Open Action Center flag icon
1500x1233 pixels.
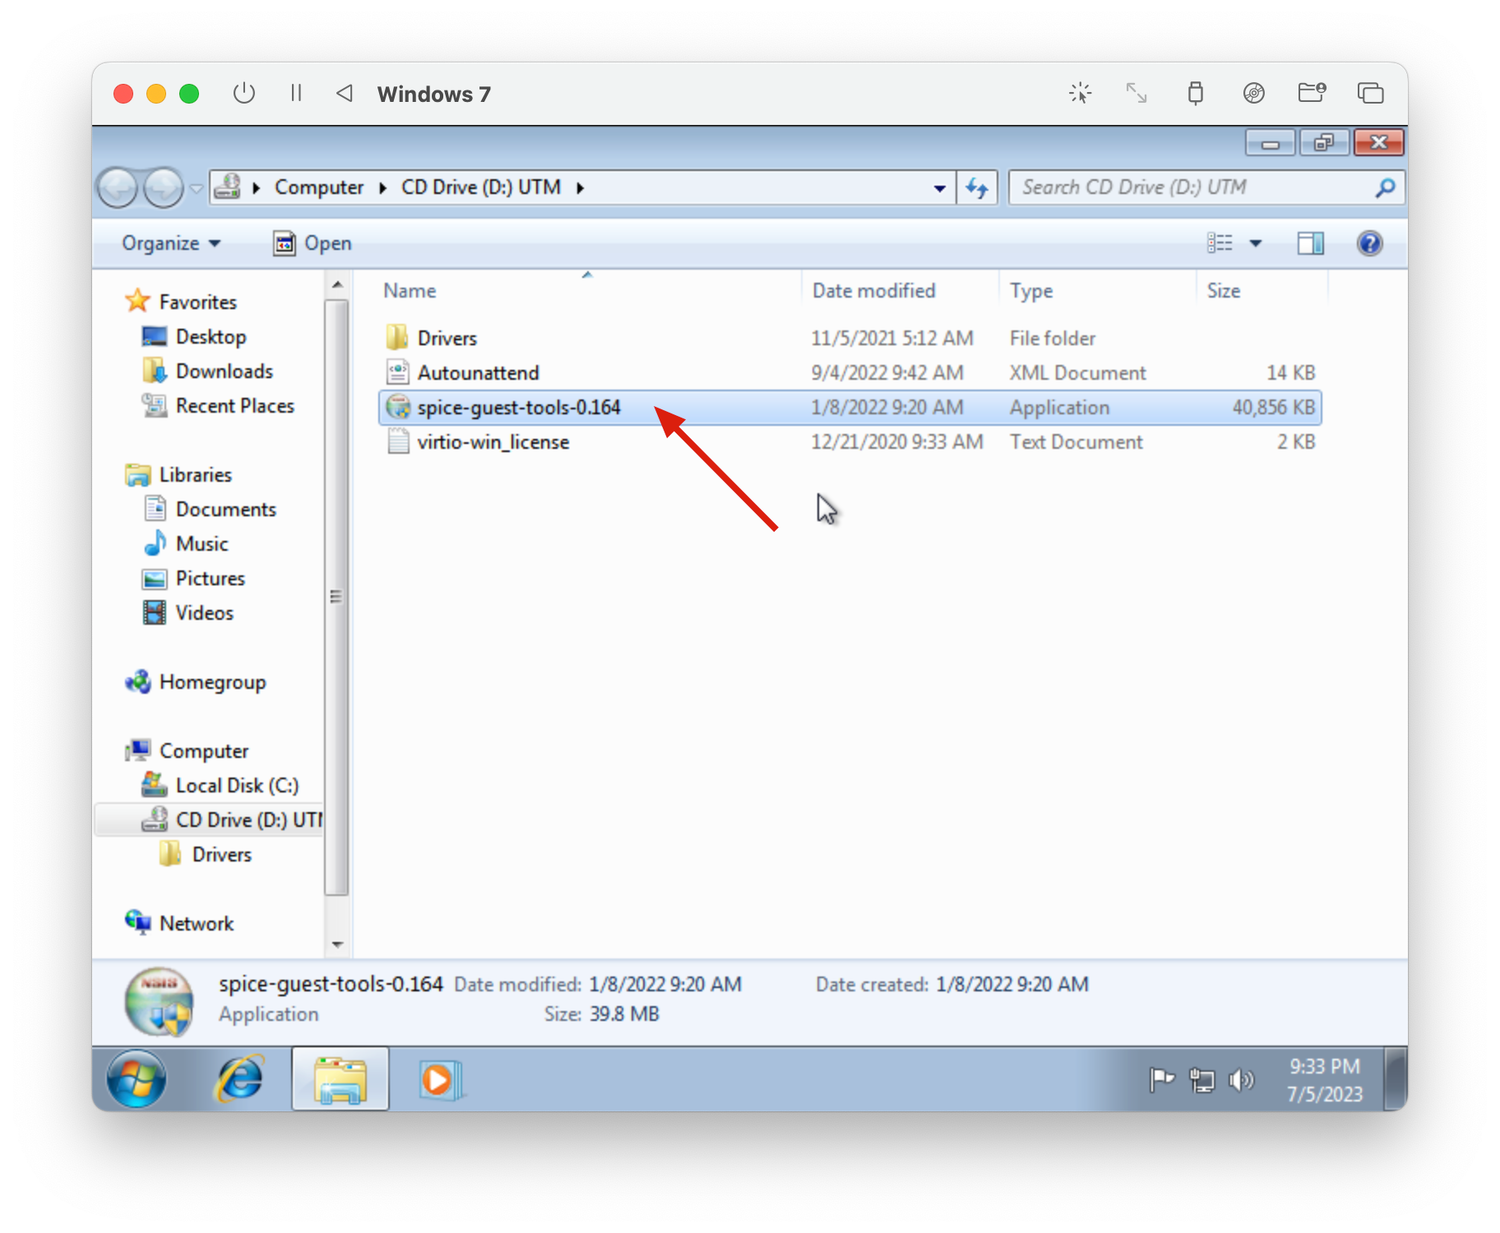[x=1161, y=1080]
